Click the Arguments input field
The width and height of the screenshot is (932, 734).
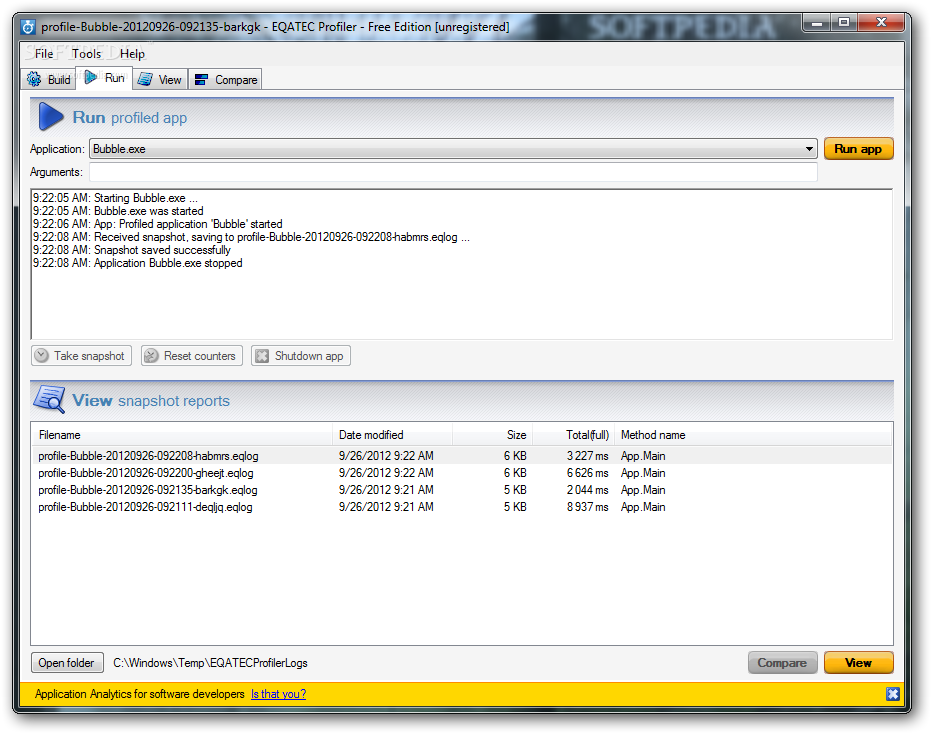[454, 172]
